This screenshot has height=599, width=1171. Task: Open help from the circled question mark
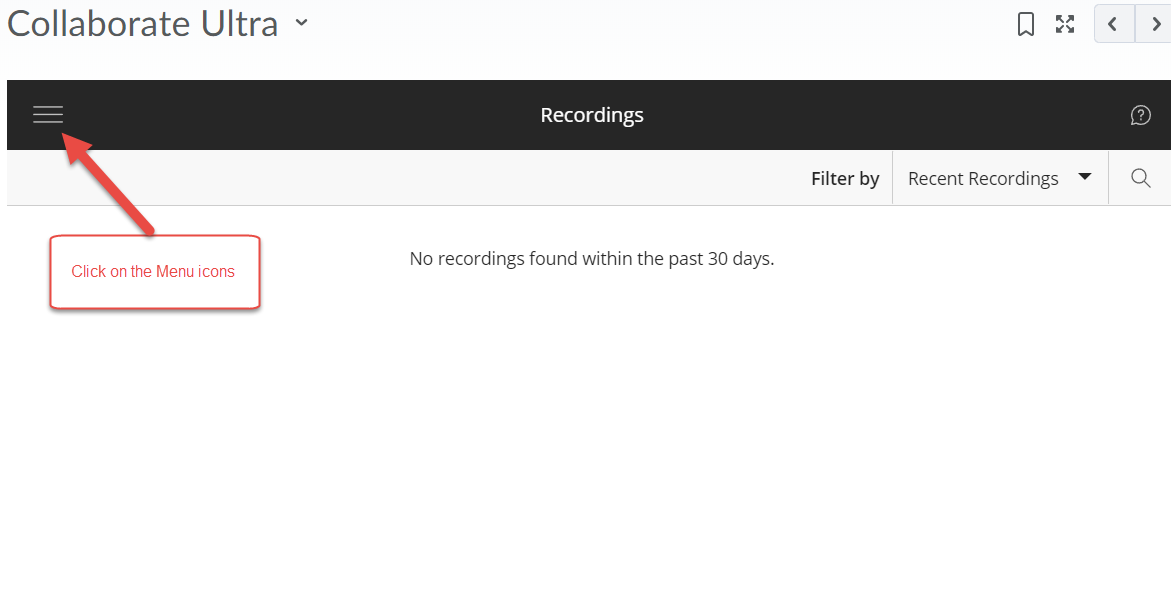coord(1140,115)
